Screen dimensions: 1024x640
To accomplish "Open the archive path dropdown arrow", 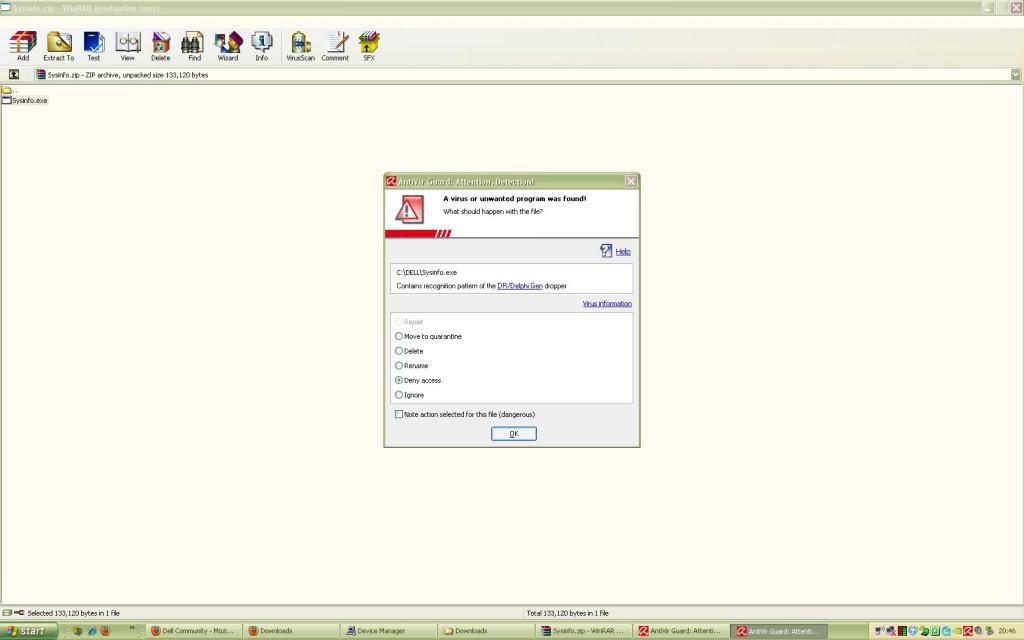I will [x=1016, y=74].
